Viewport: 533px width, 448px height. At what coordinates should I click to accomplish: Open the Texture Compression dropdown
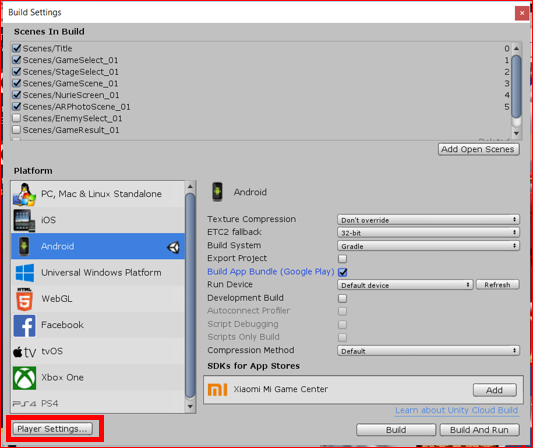tap(428, 220)
